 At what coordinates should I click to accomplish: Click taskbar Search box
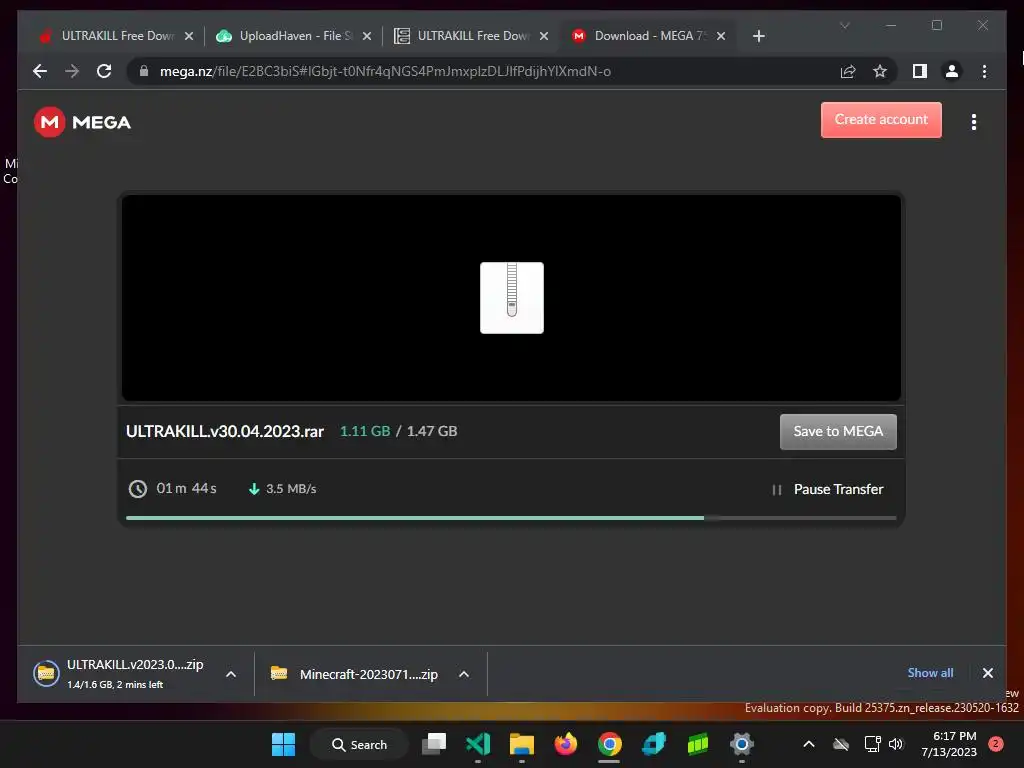pos(360,744)
